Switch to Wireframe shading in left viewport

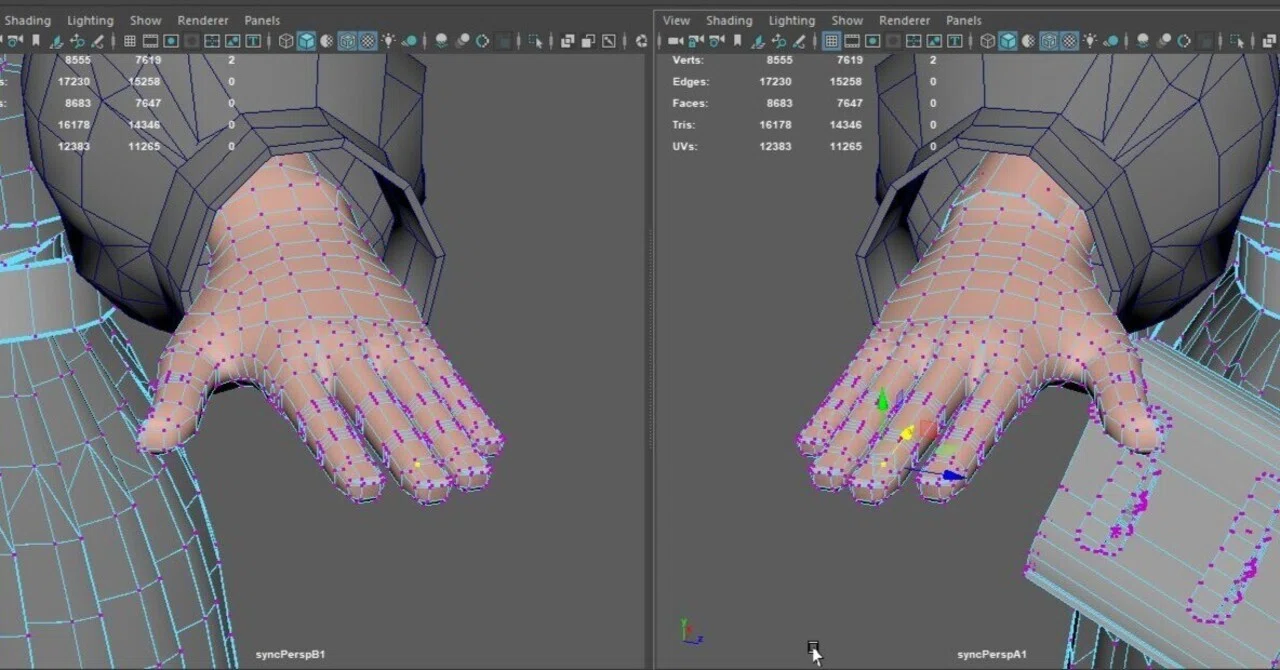(x=286, y=41)
